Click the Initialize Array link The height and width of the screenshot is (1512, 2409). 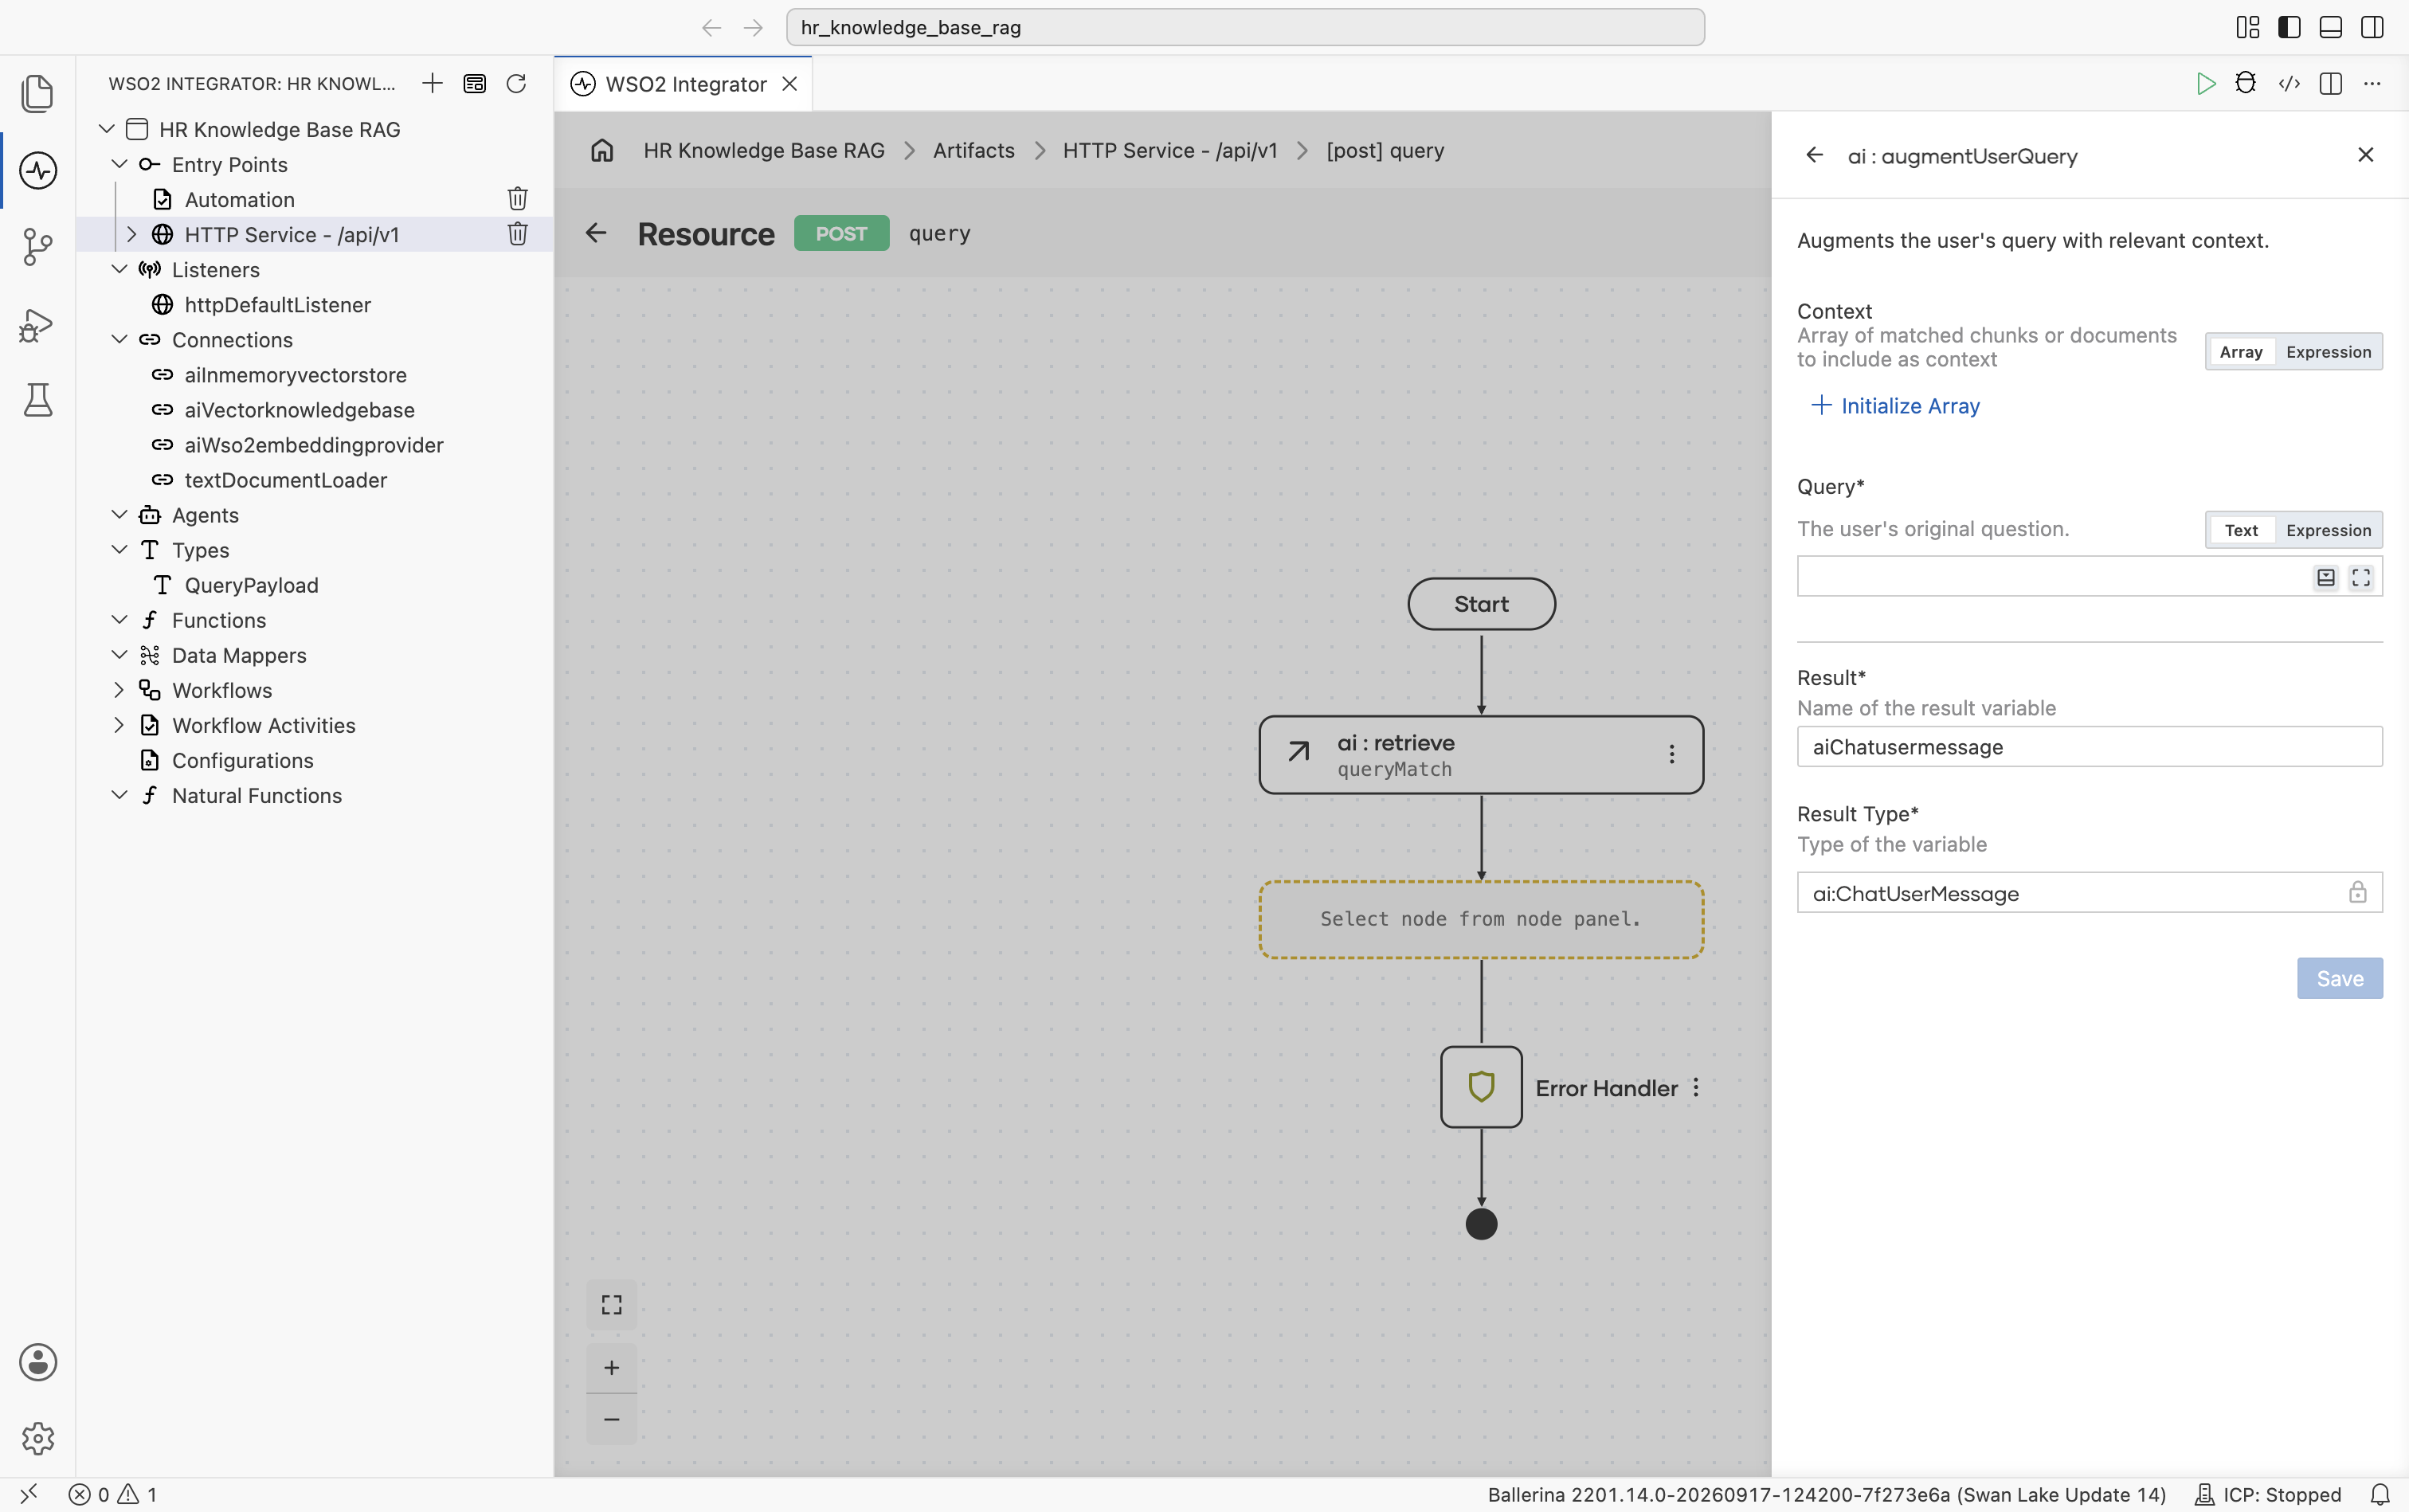[1895, 406]
